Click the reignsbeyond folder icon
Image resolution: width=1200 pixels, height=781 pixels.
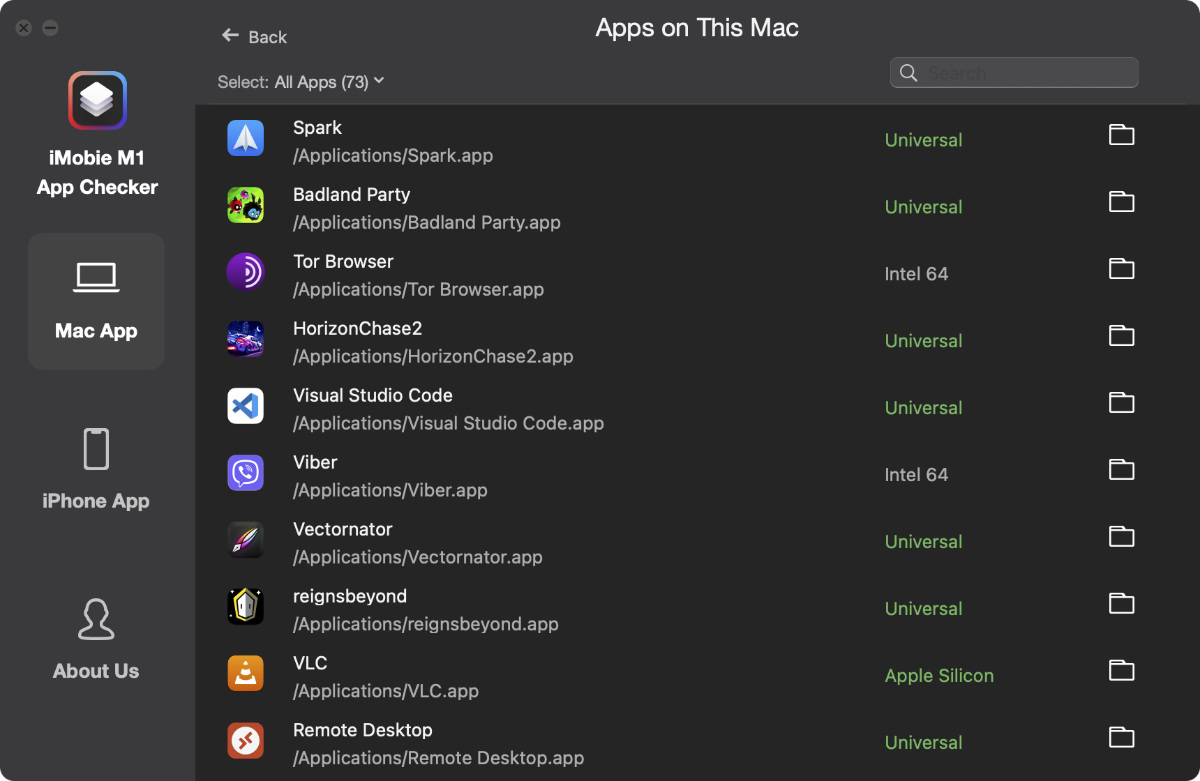[1121, 604]
